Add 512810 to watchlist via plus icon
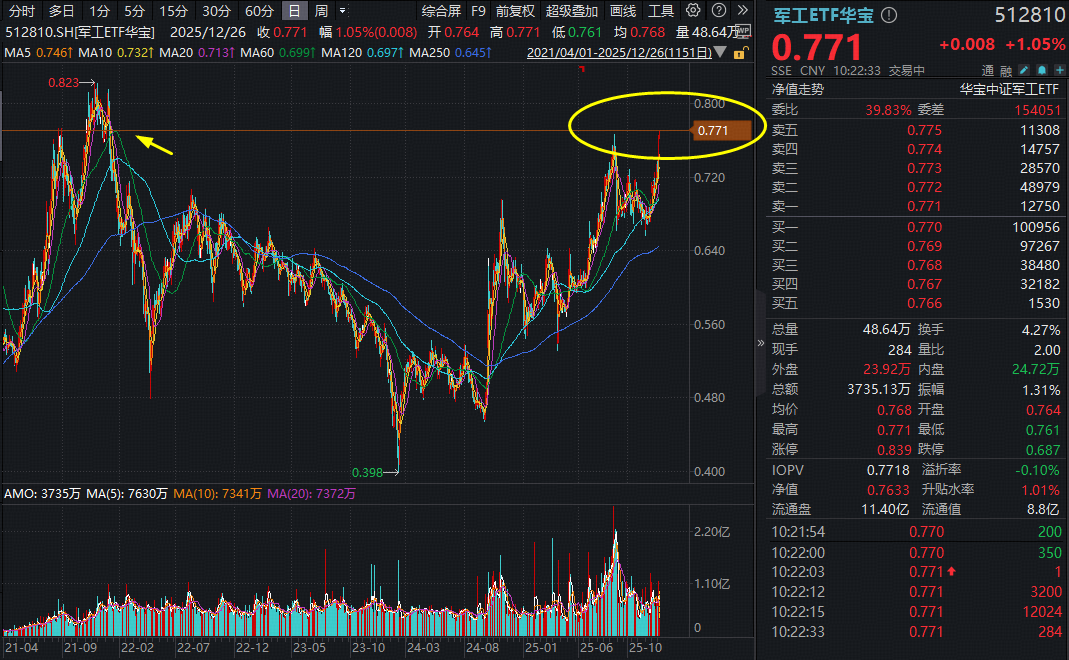The width and height of the screenshot is (1069, 660). [x=1061, y=70]
